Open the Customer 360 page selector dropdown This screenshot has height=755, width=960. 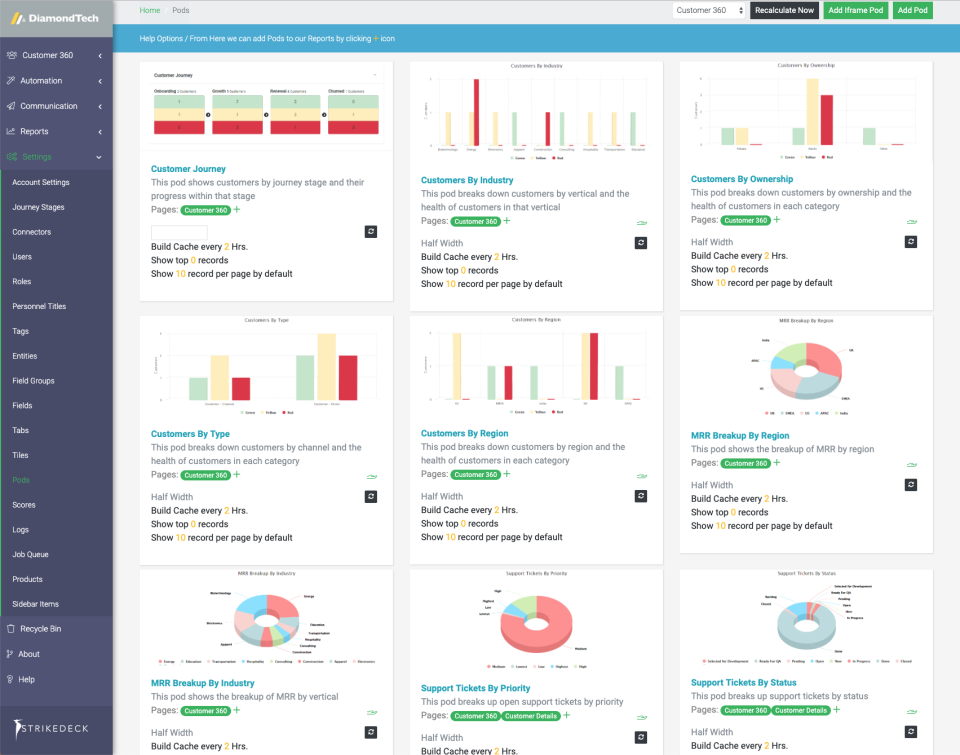coord(709,10)
